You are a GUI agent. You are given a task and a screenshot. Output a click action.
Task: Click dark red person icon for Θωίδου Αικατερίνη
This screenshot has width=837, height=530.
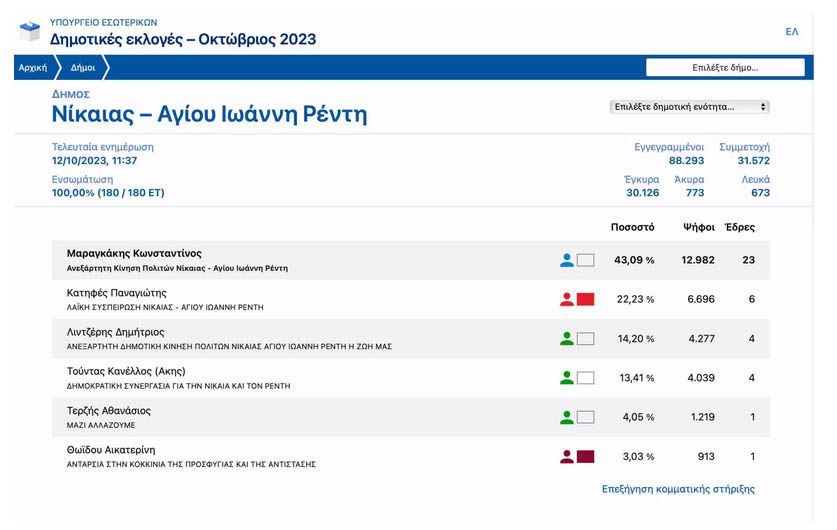pyautogui.click(x=567, y=457)
